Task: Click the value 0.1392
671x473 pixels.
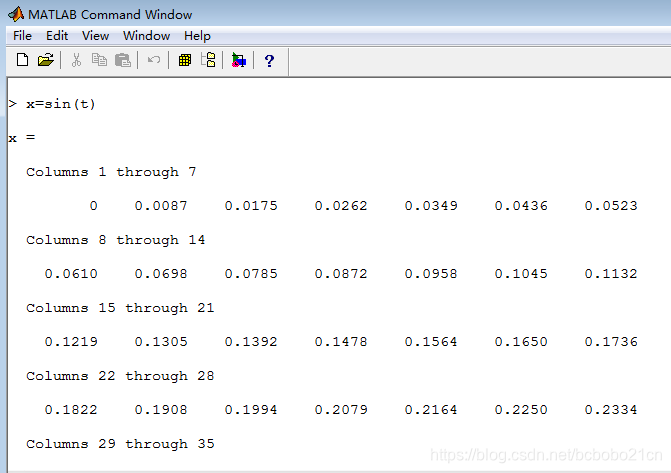Action: point(251,342)
